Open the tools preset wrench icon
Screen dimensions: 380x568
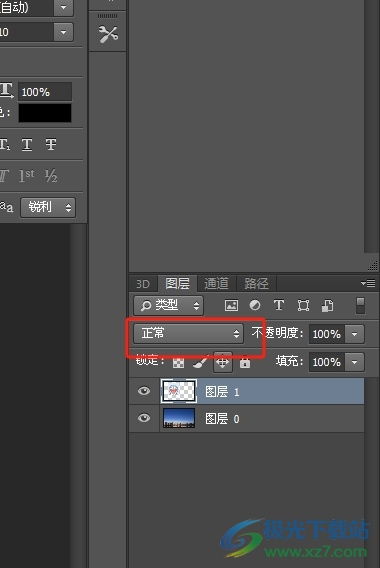point(108,34)
